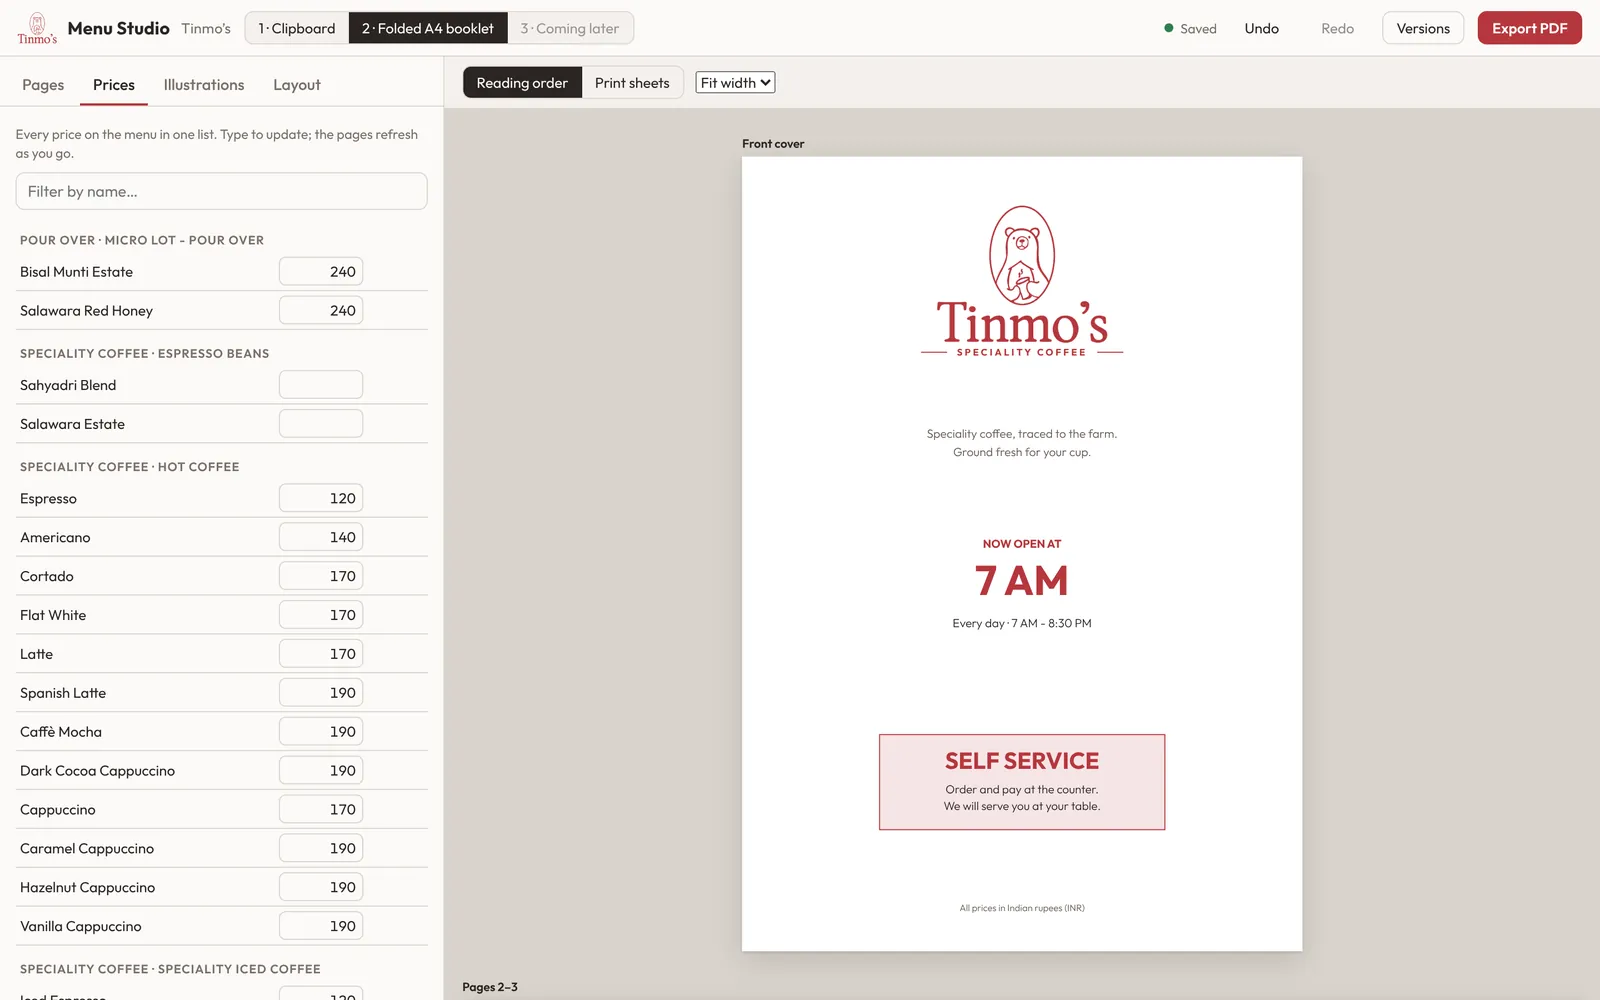
Task: Focus the Filter by name field
Action: (221, 191)
